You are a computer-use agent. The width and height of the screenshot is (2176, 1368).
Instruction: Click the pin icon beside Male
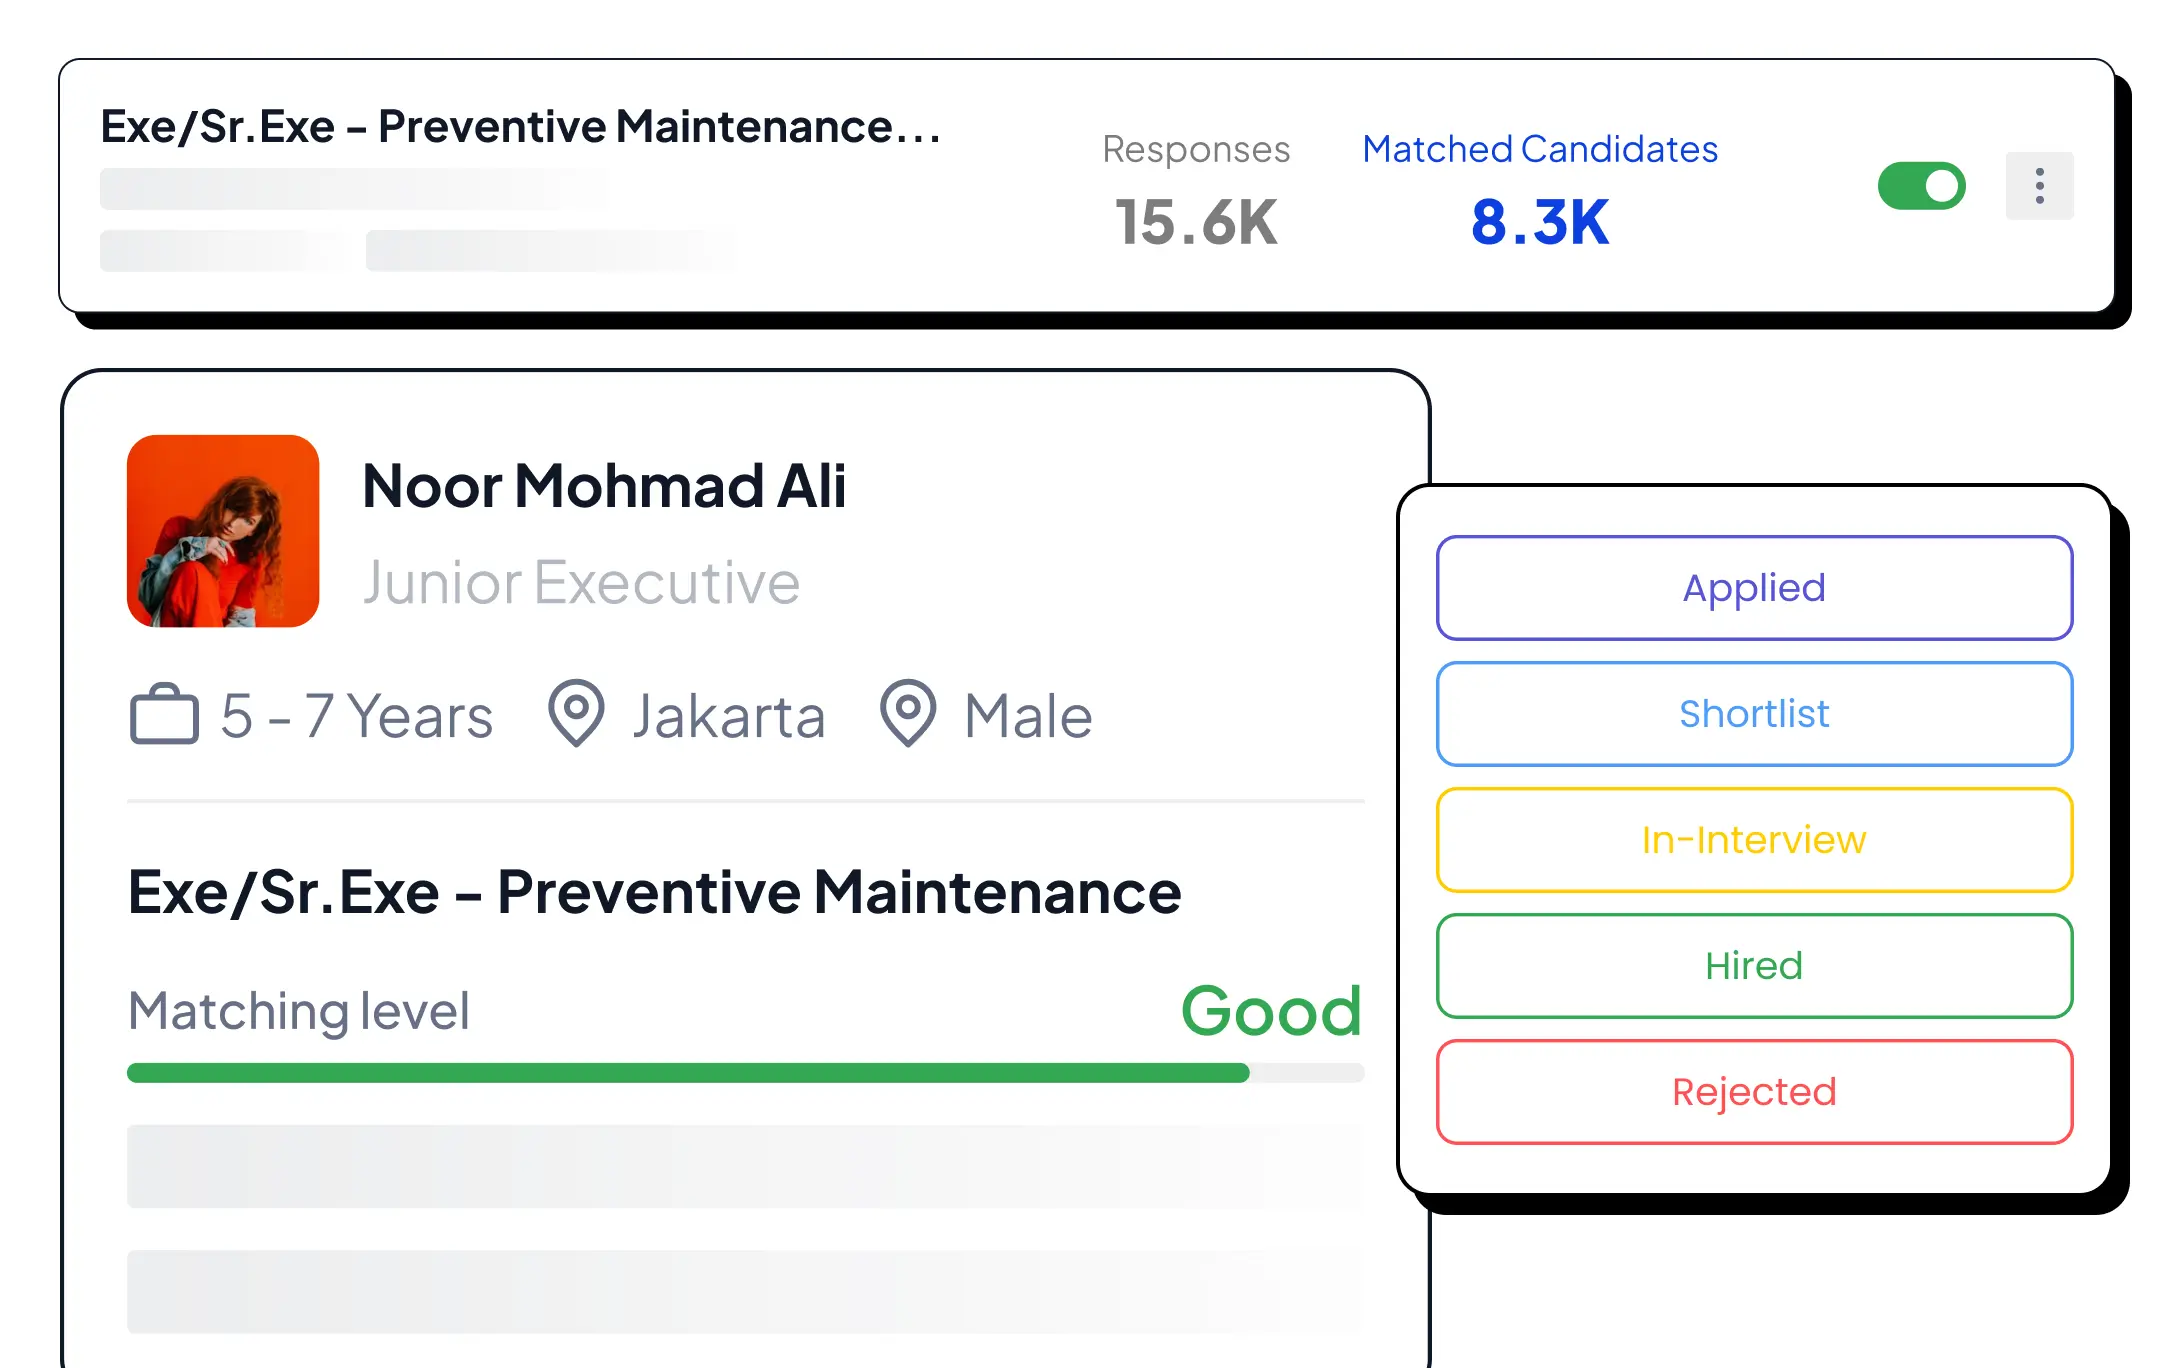pos(907,714)
